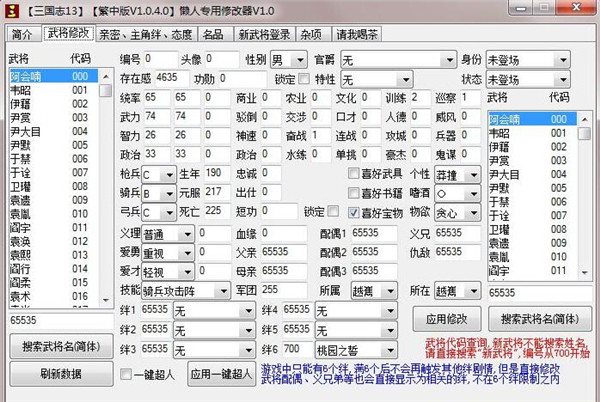The height and width of the screenshot is (402, 600).
Task: Open the 杂项 tab
Action: [311, 34]
